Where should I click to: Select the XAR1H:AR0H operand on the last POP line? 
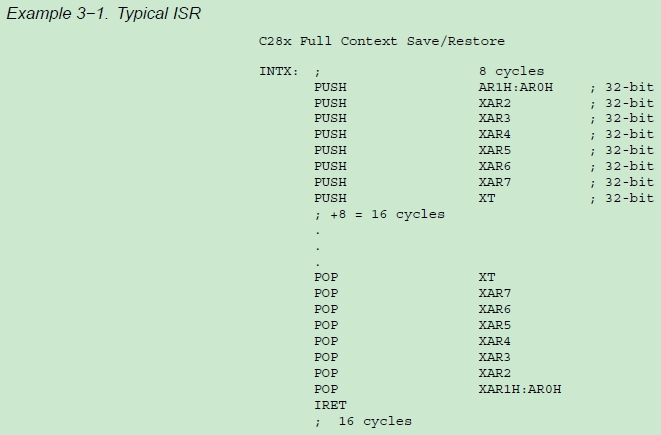tap(520, 389)
